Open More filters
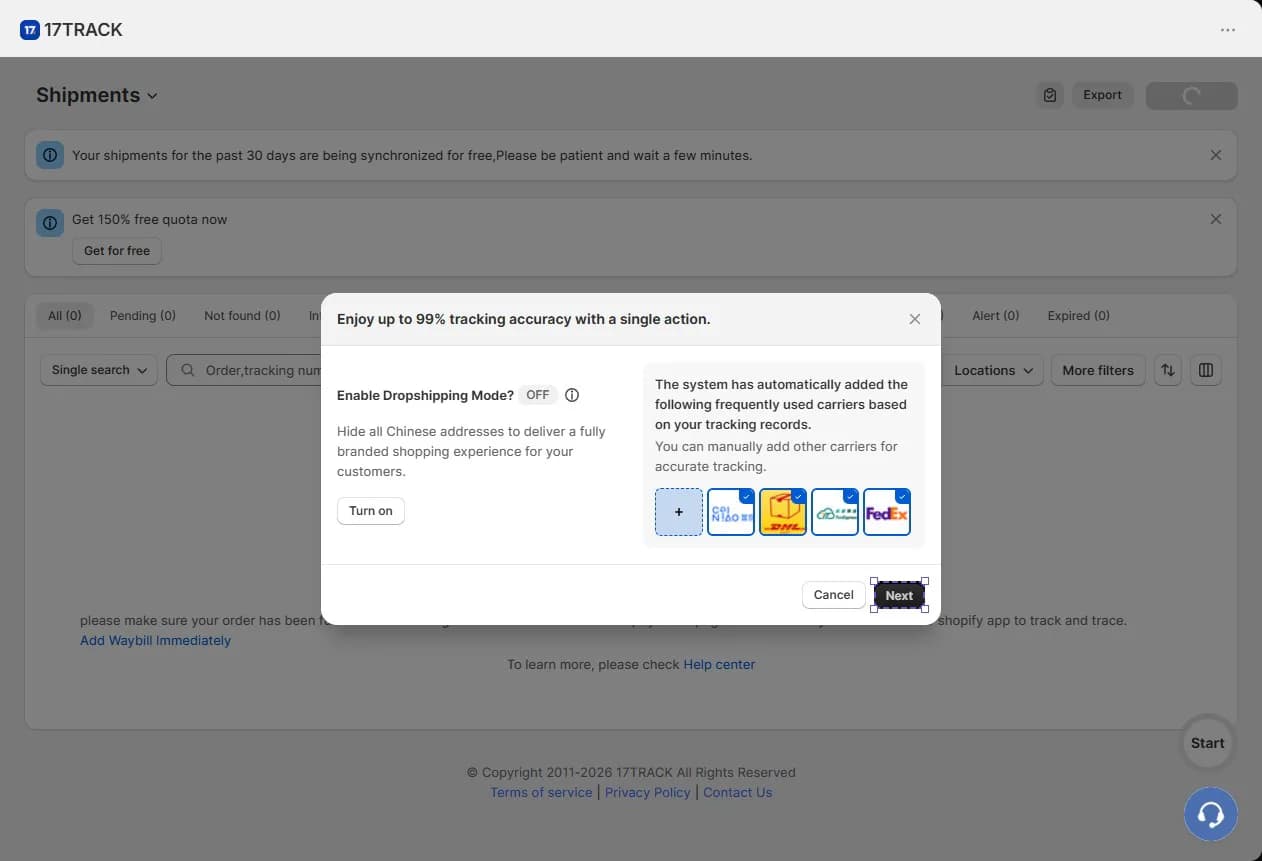 1098,370
